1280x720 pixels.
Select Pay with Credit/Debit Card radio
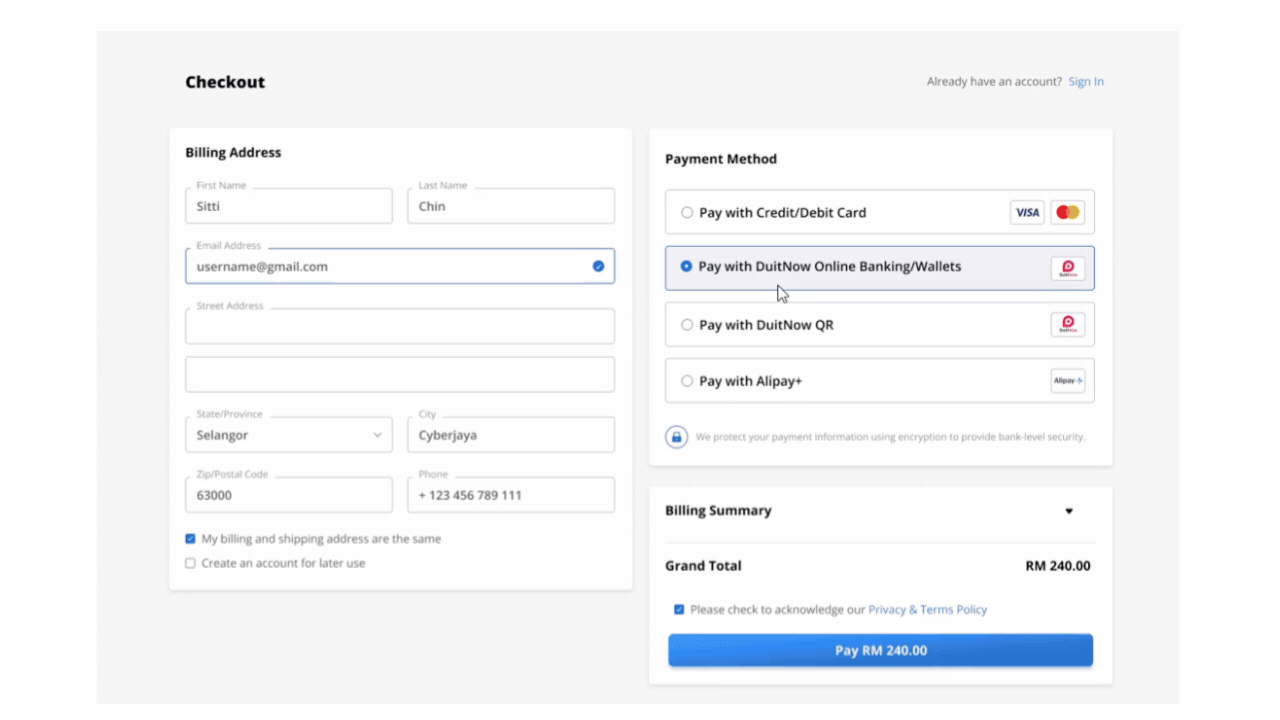[687, 212]
